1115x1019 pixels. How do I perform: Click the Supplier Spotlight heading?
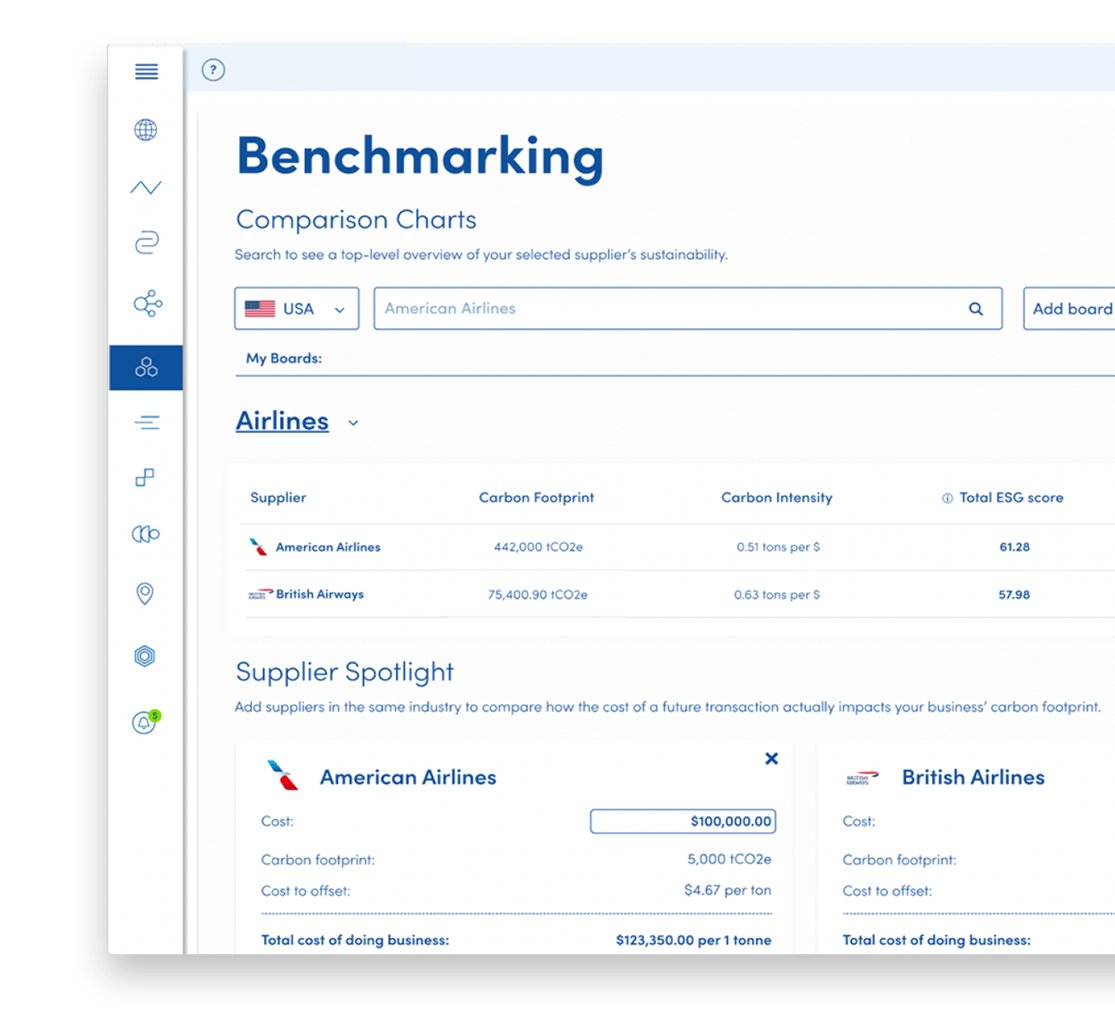(x=345, y=672)
